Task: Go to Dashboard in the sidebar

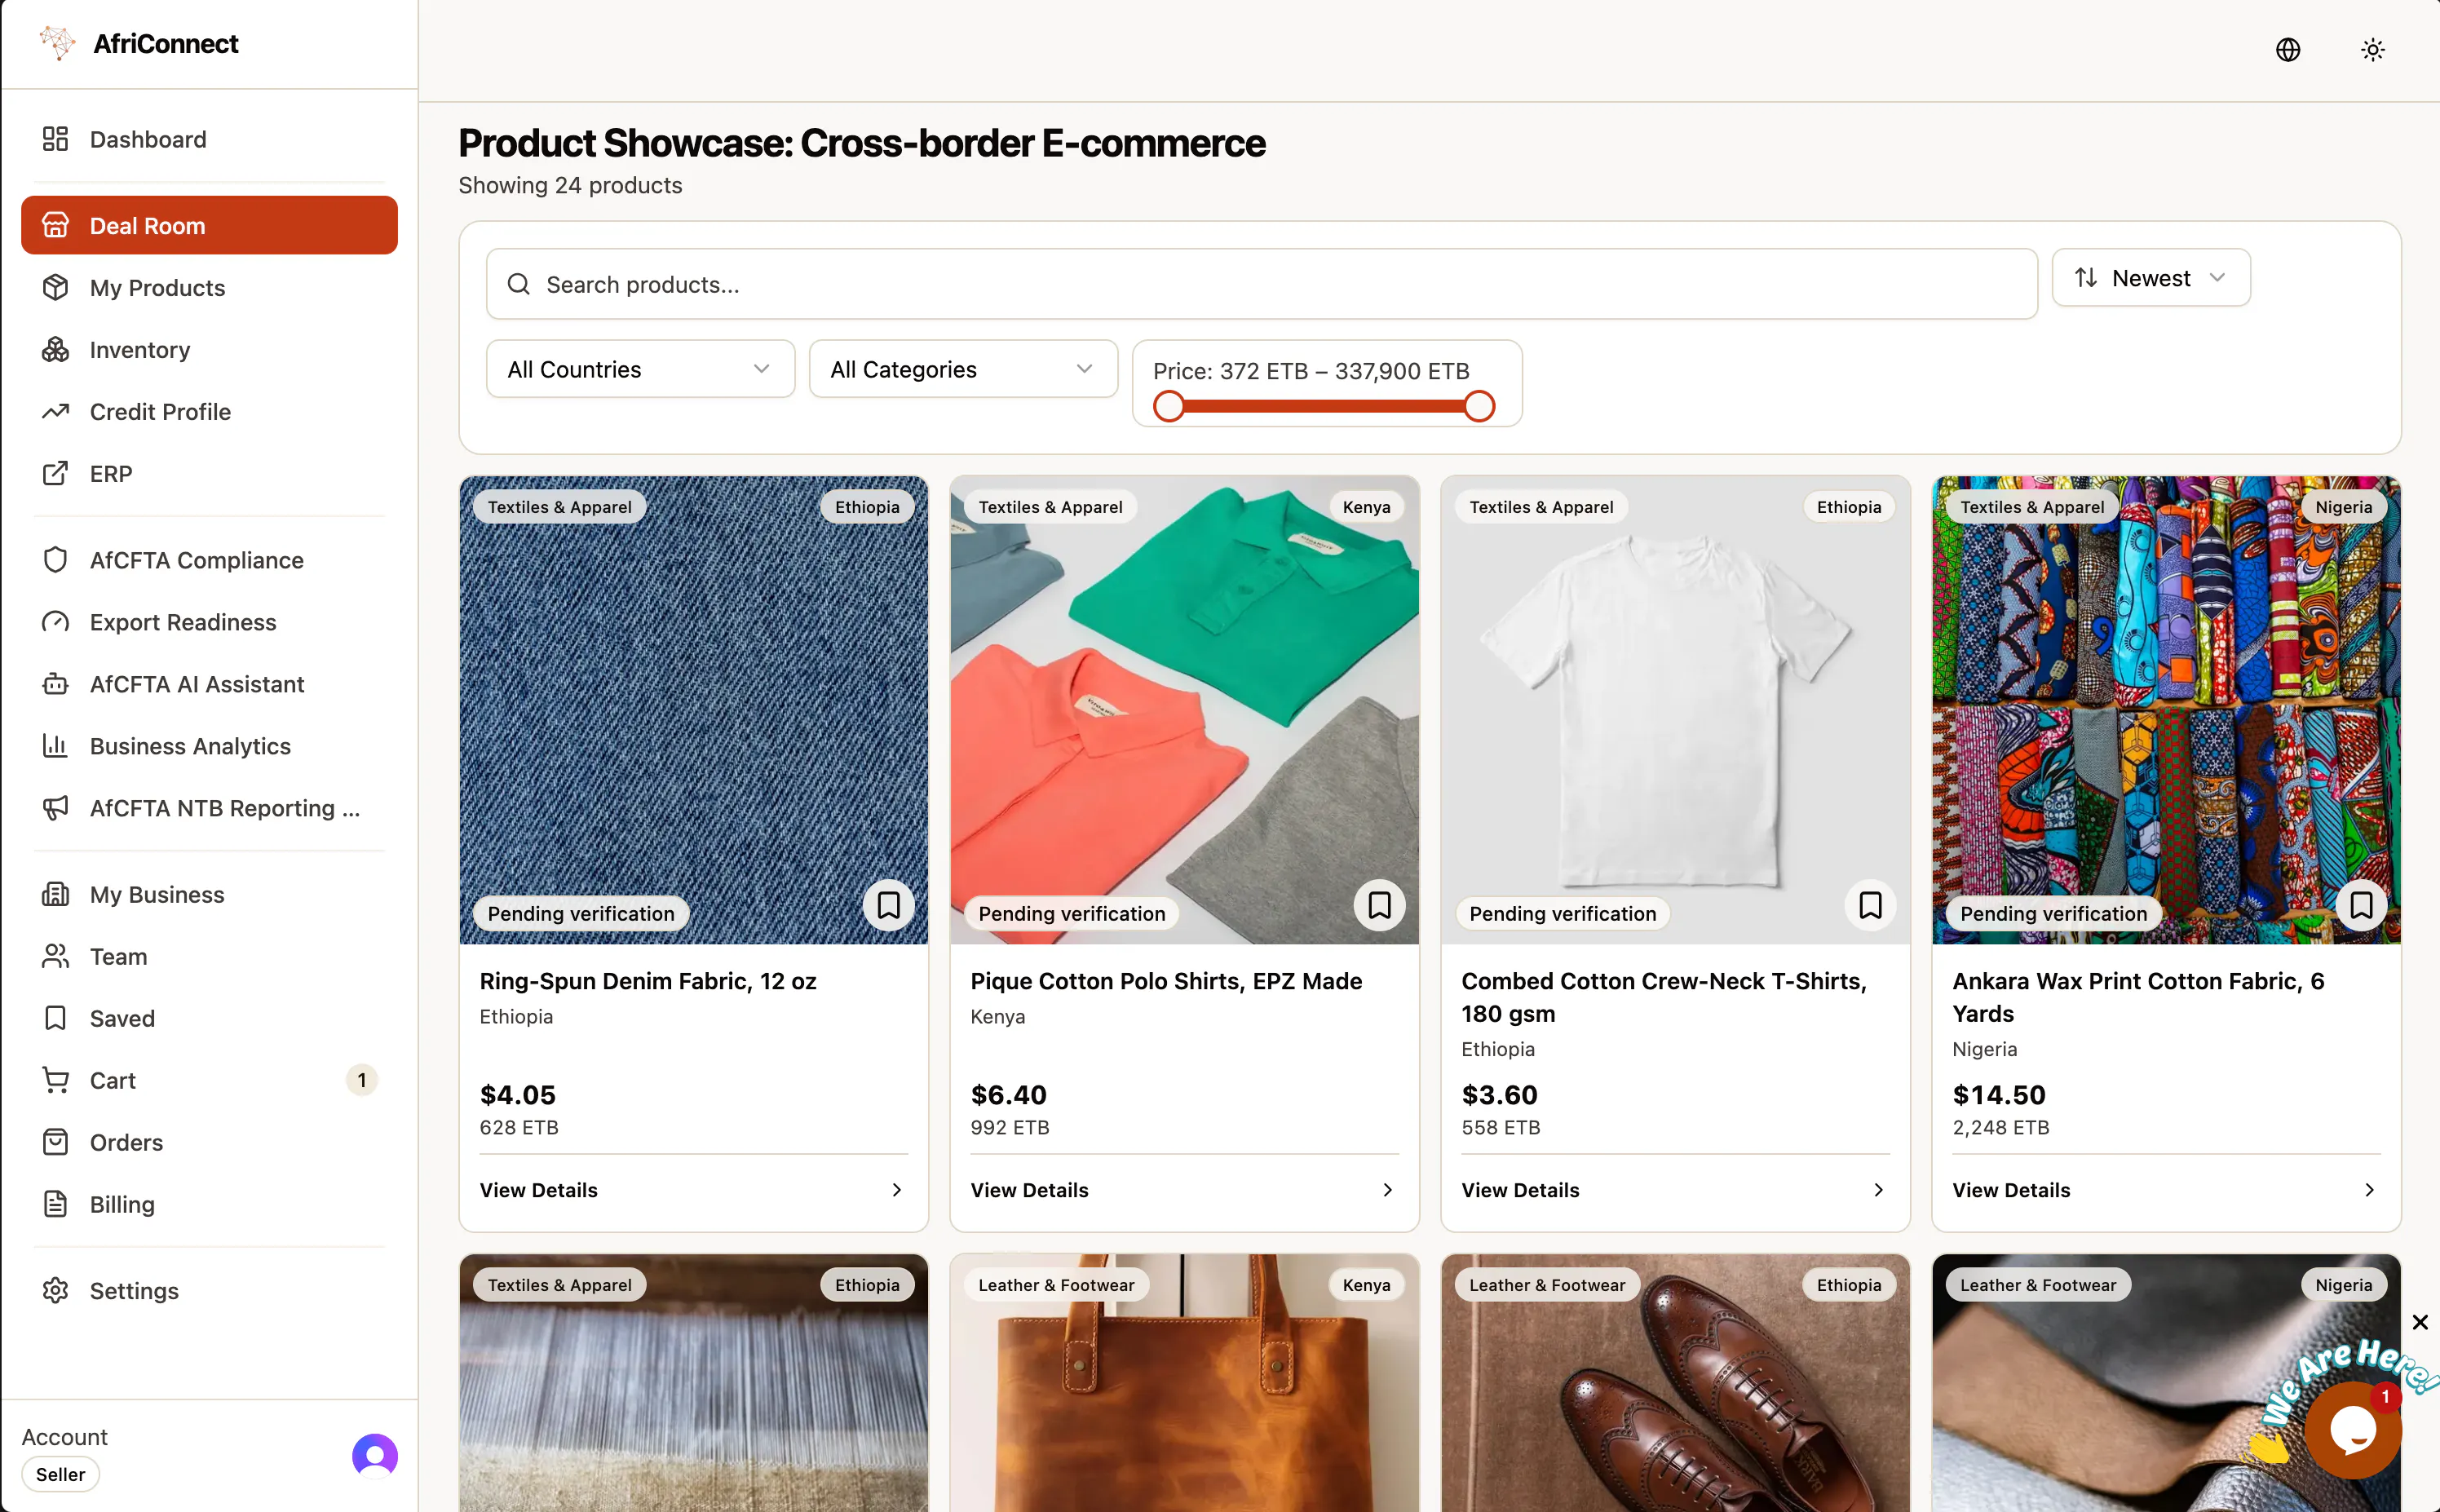Action: (209, 139)
